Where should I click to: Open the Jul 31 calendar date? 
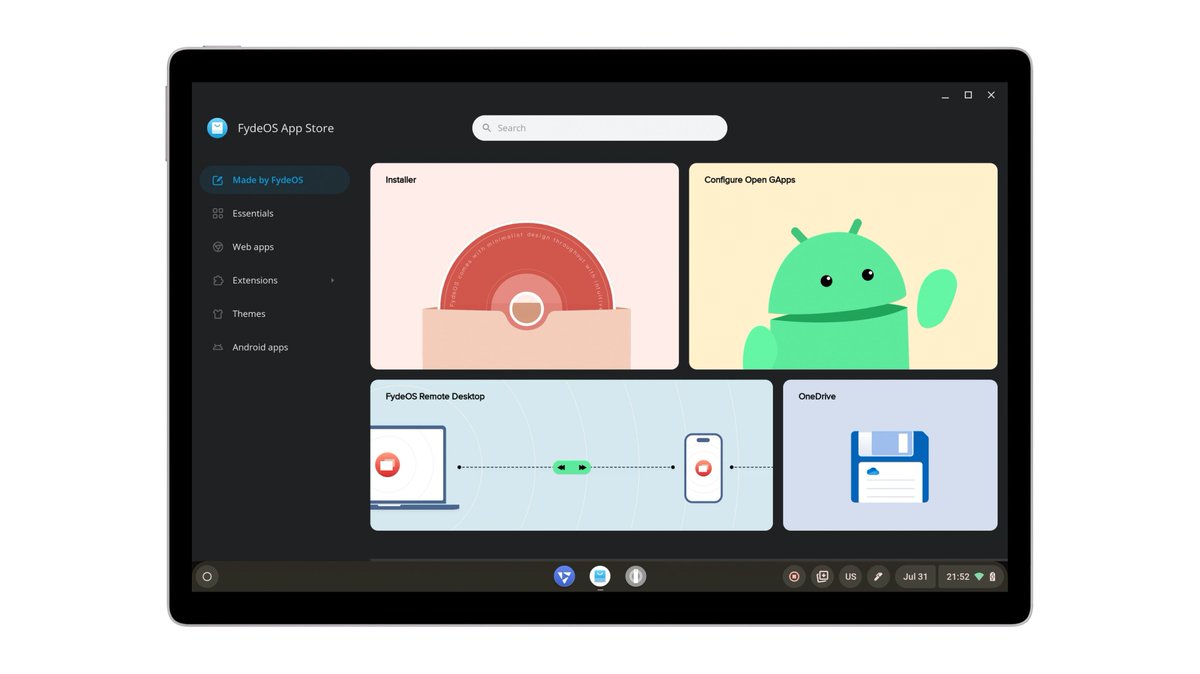(x=915, y=576)
